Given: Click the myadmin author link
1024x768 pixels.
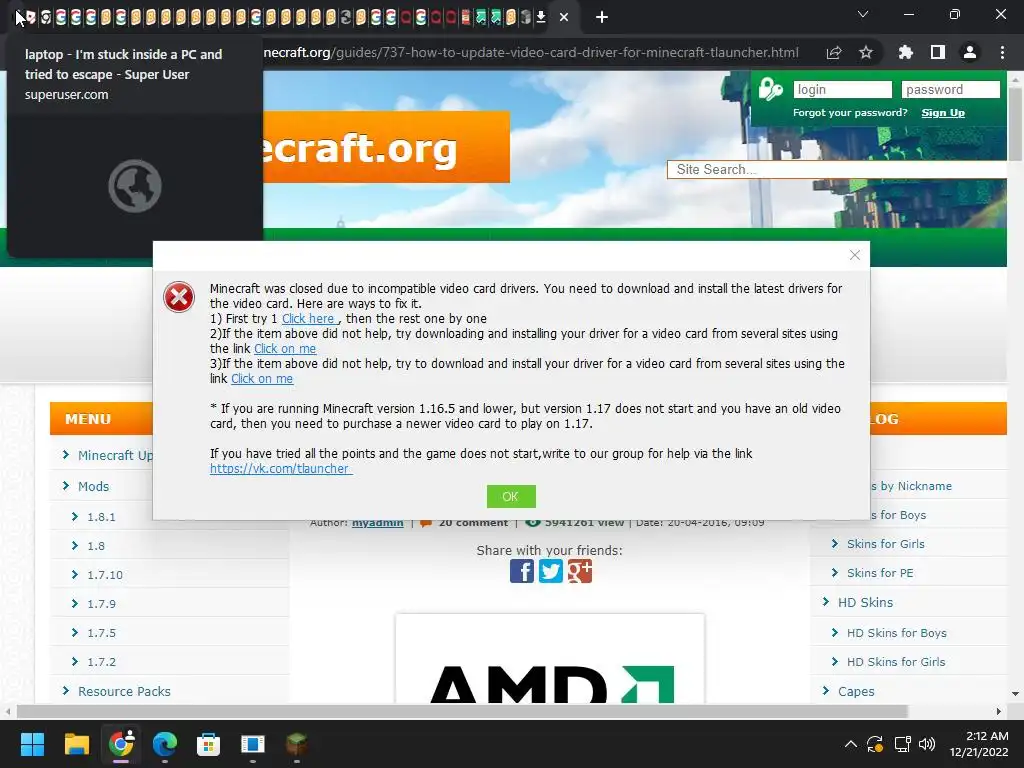Looking at the screenshot, I should (377, 522).
